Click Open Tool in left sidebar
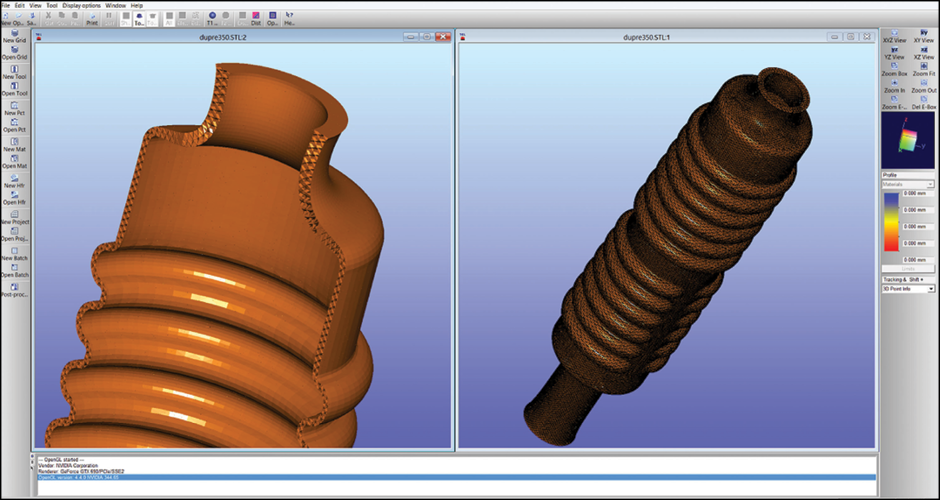The height and width of the screenshot is (500, 940). pos(14,88)
